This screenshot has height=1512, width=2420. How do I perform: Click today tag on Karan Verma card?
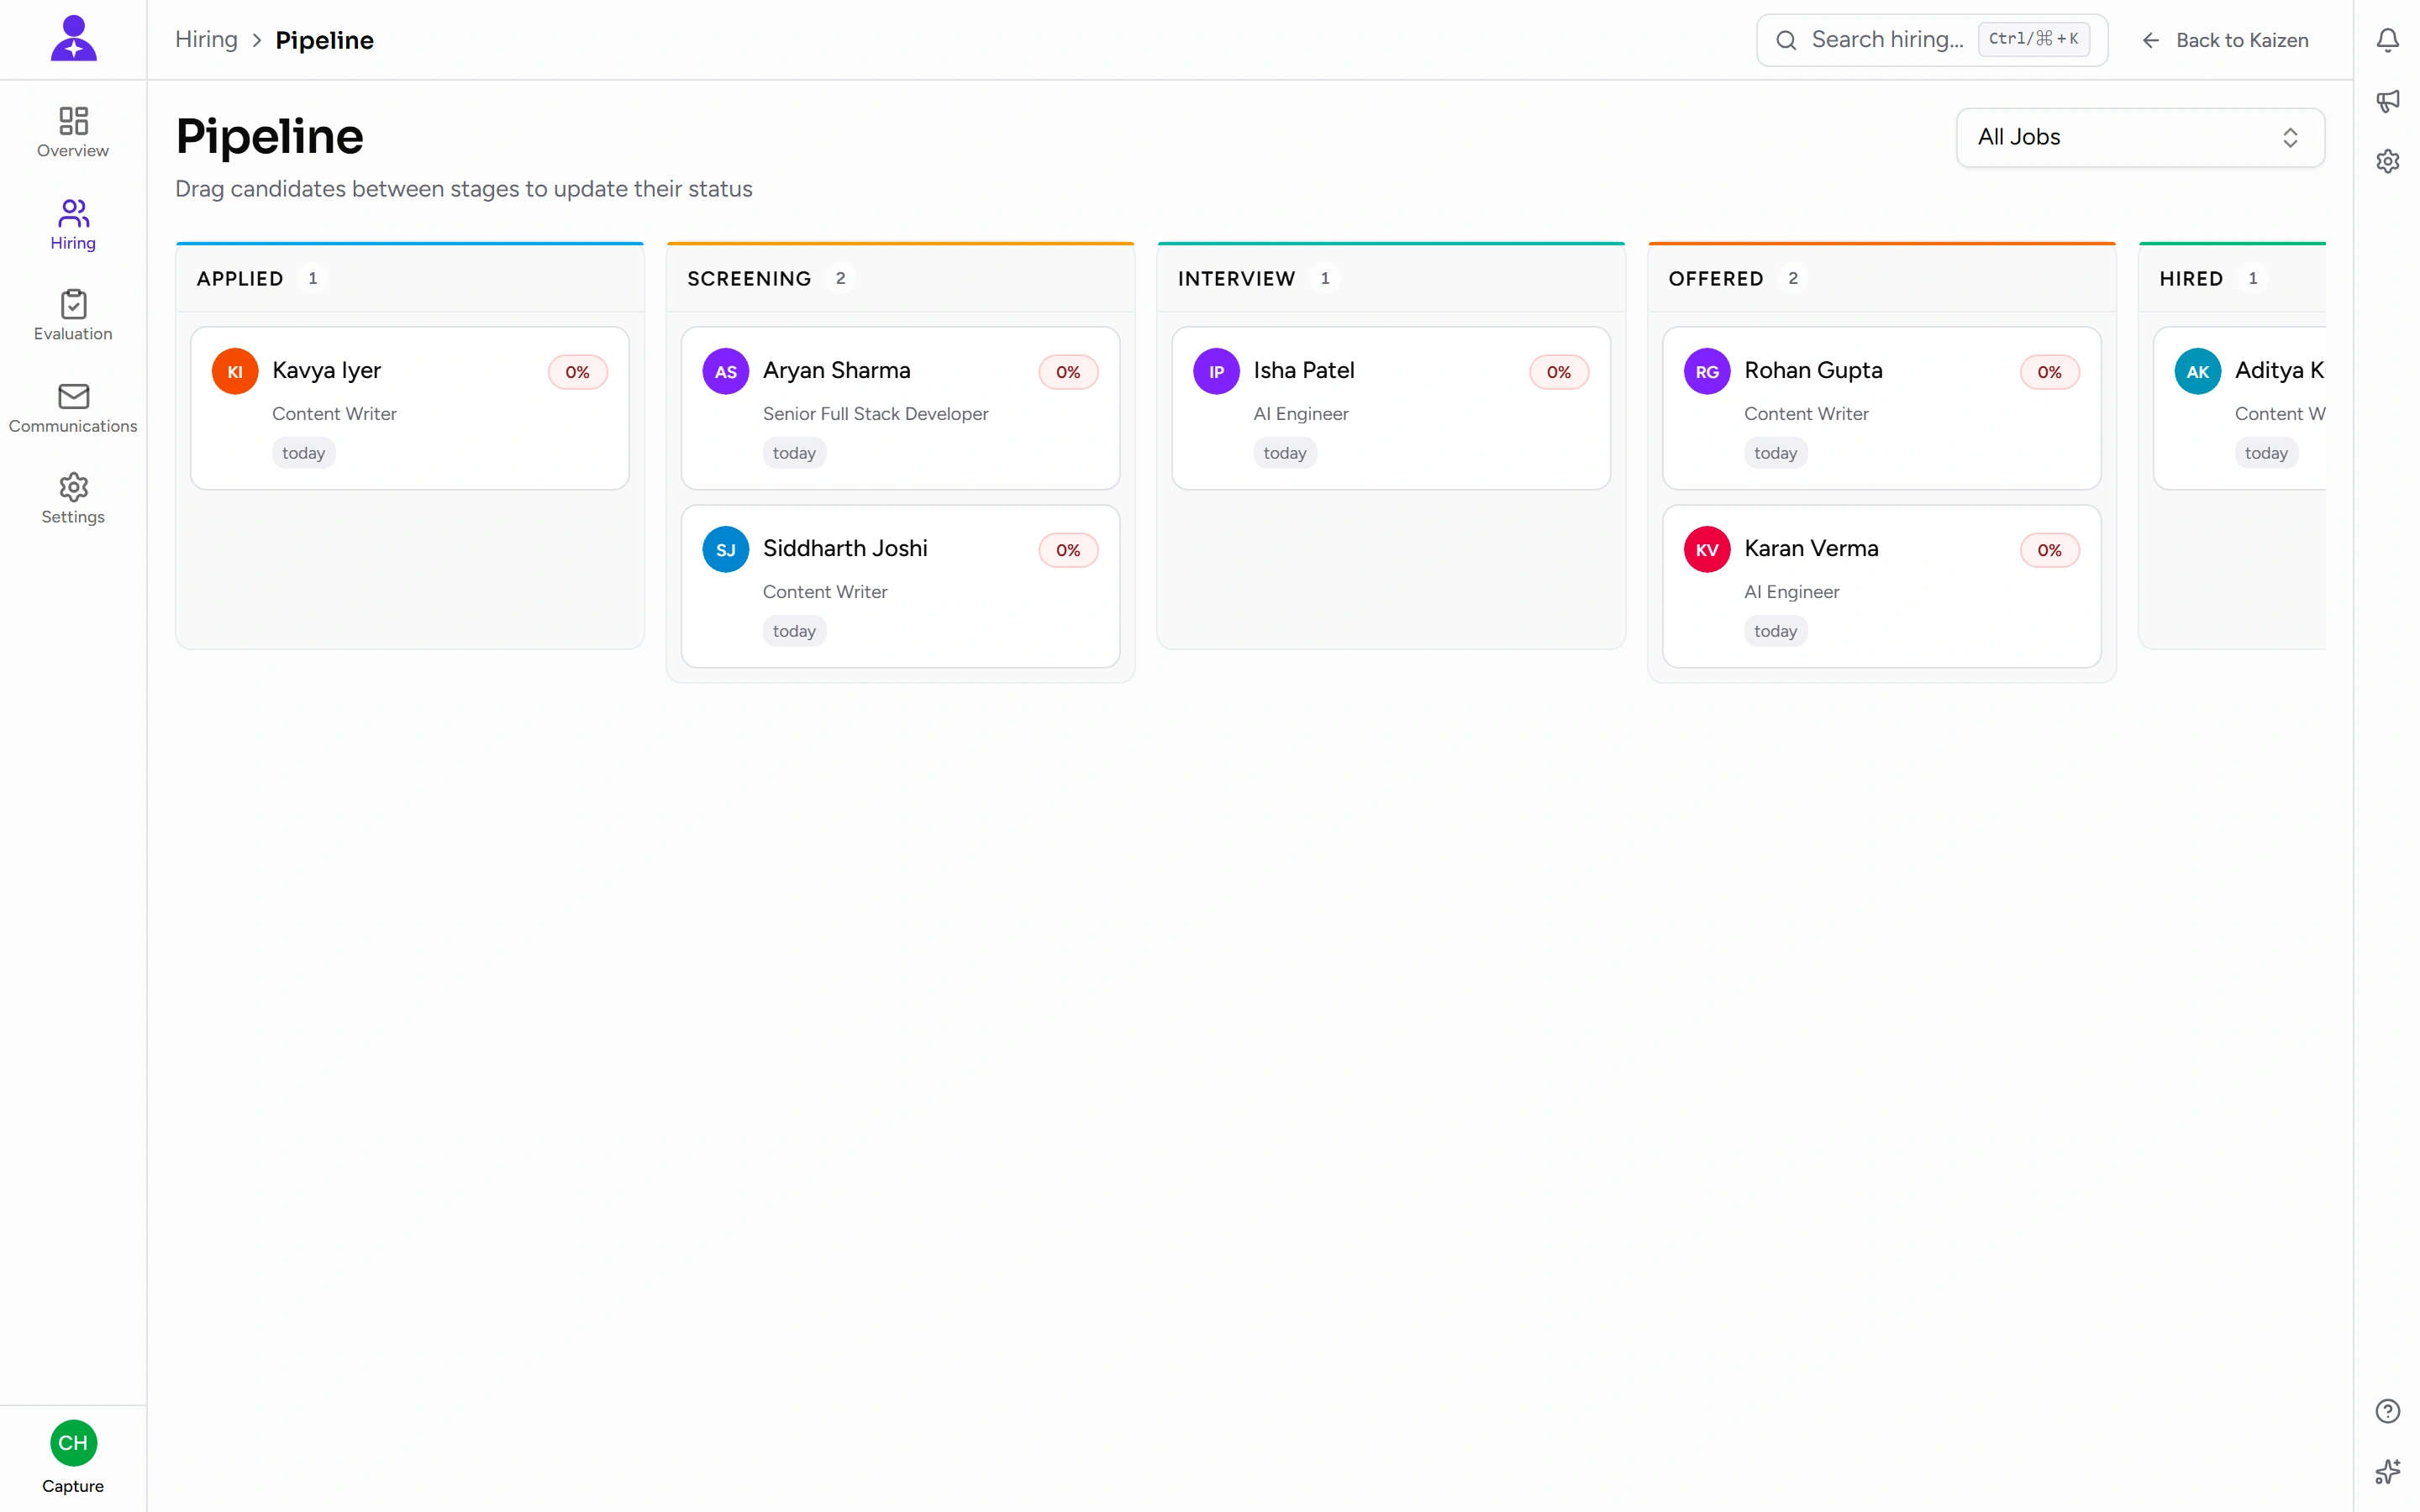coord(1775,631)
